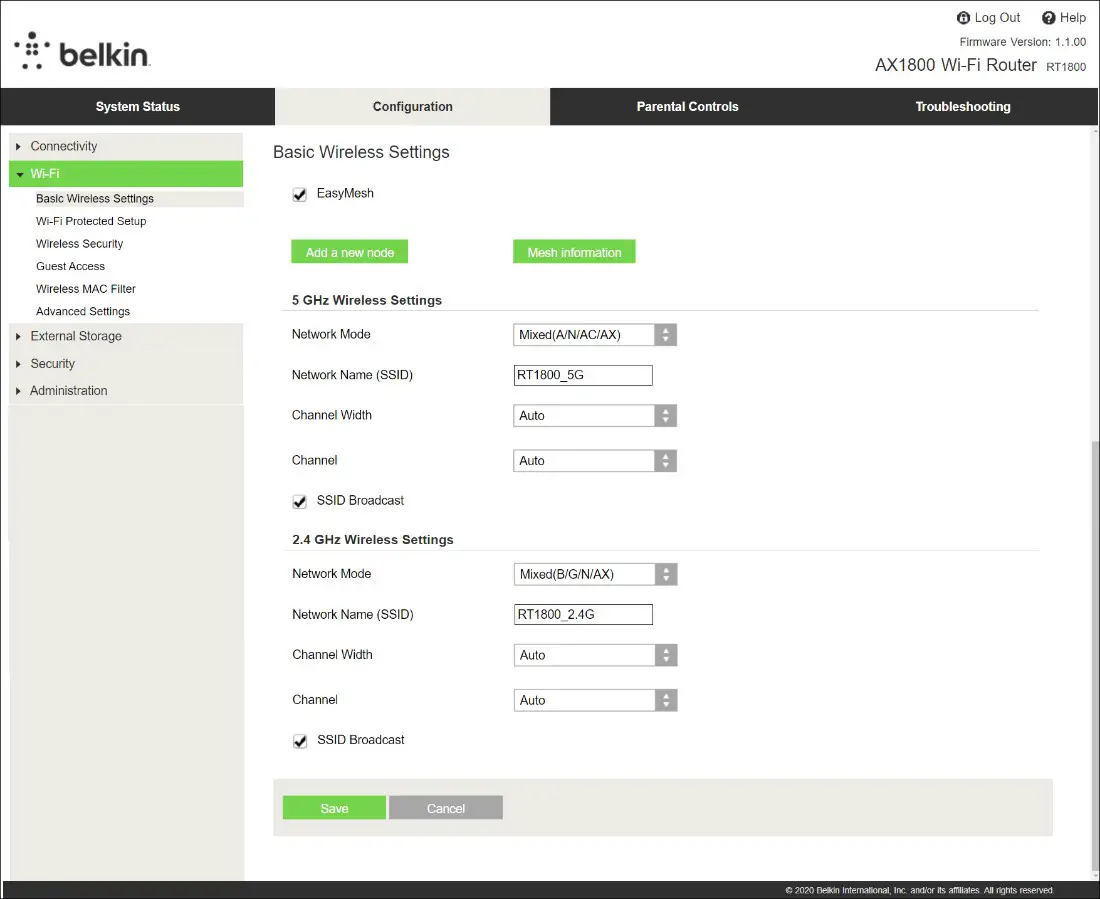
Task: Click the Add a new node button
Action: tap(349, 252)
